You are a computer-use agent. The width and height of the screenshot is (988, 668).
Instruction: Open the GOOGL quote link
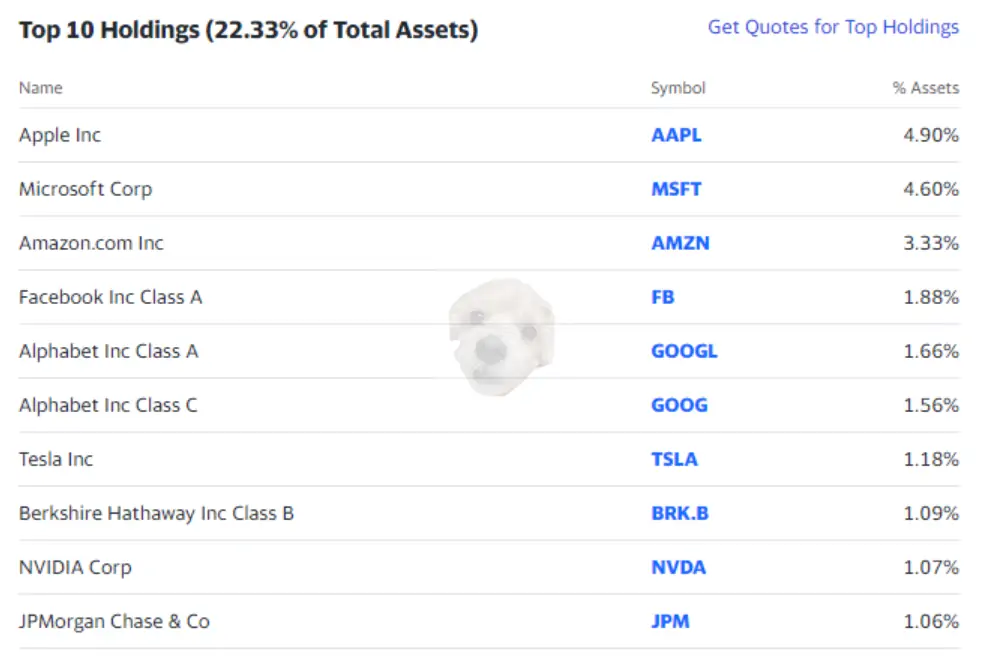coord(684,351)
